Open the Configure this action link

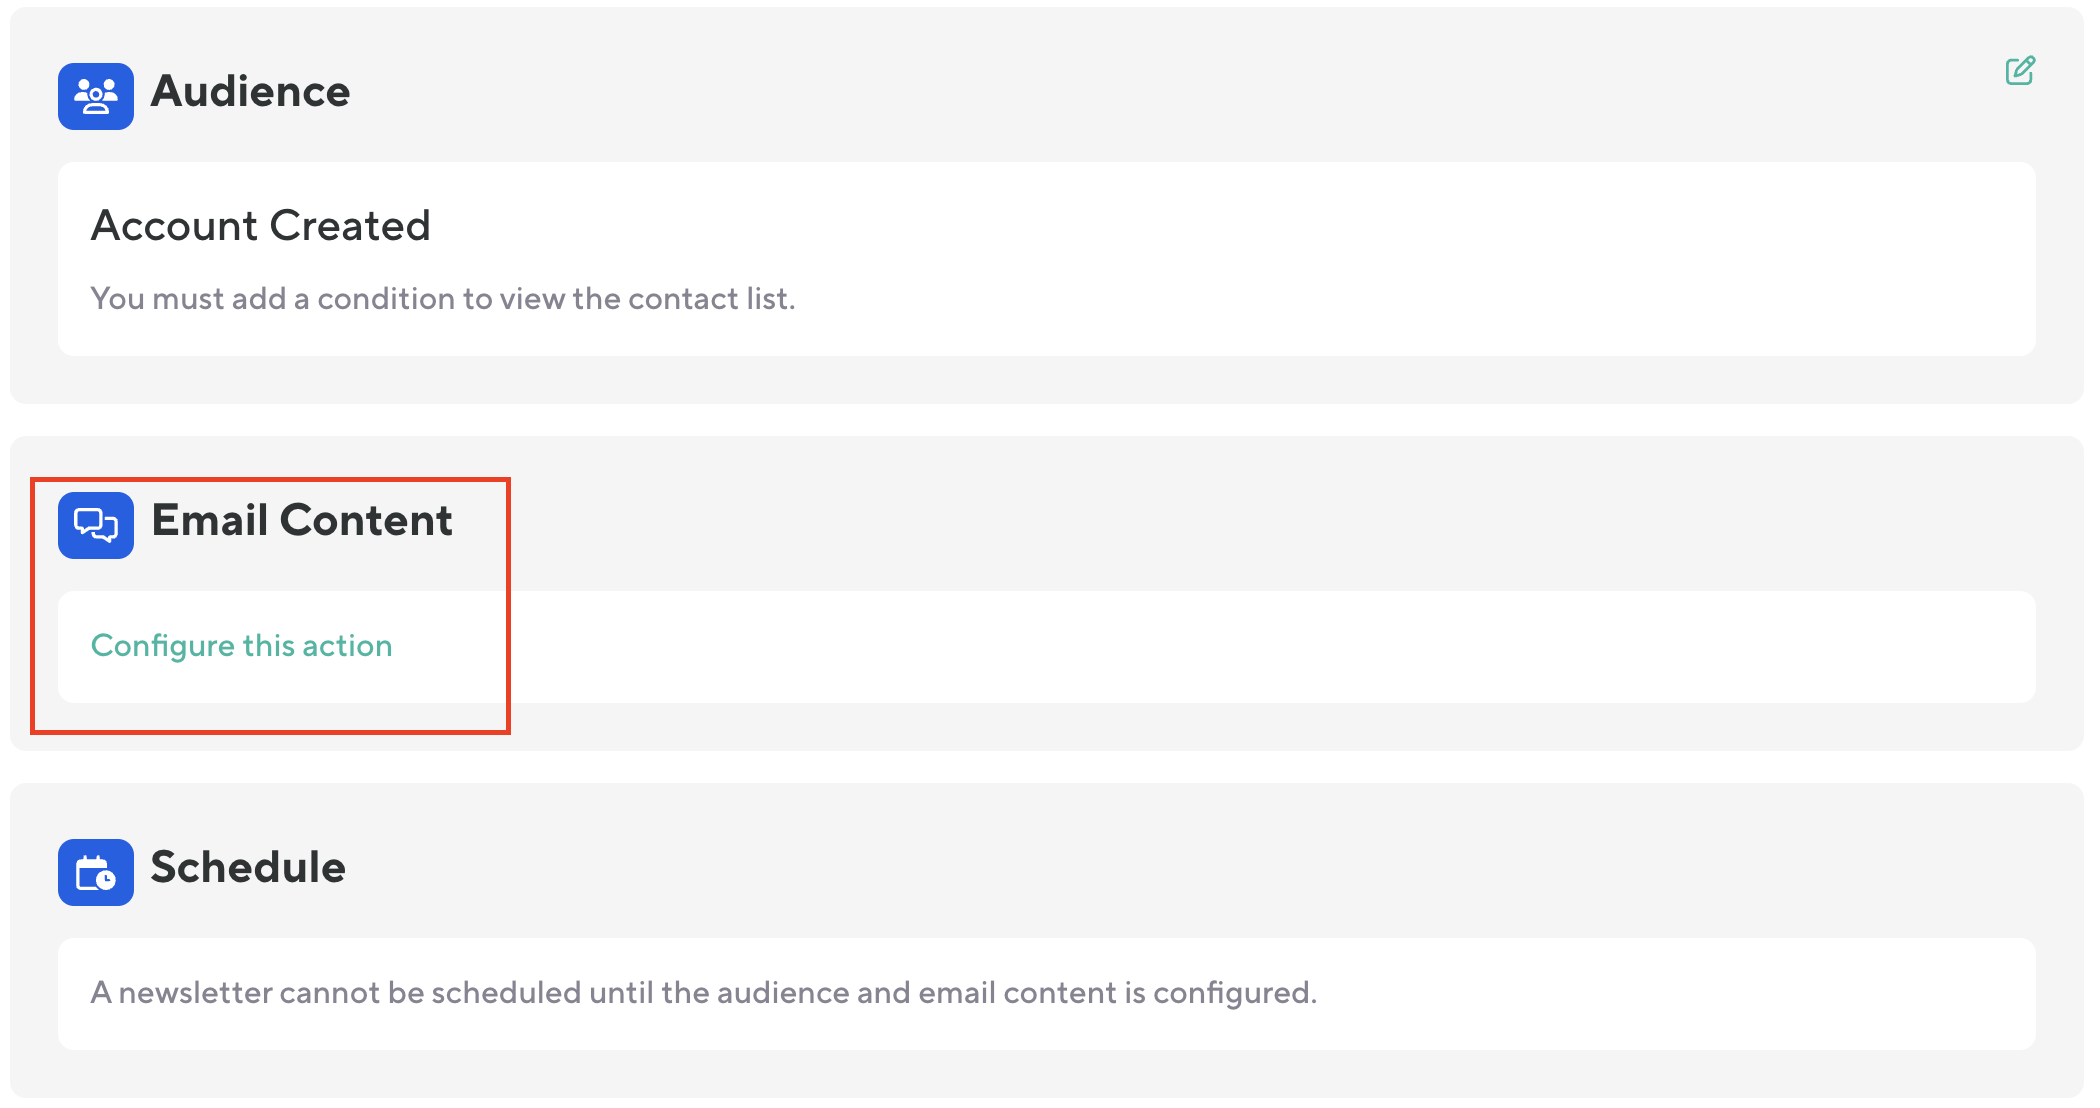pos(241,646)
